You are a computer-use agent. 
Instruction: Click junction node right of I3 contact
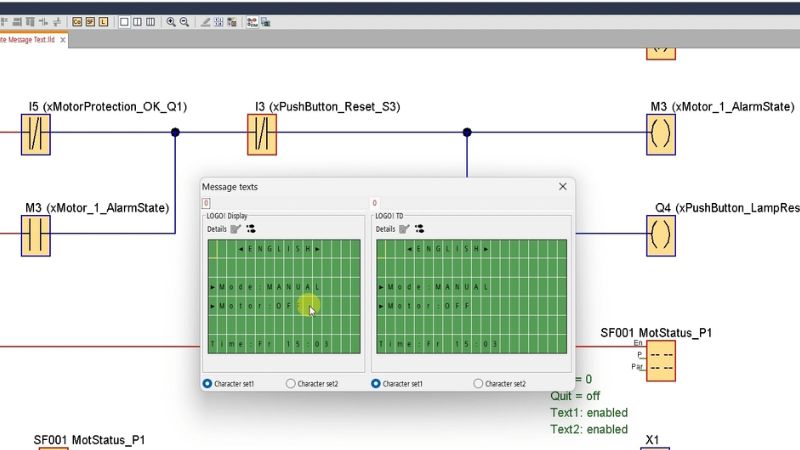(467, 132)
